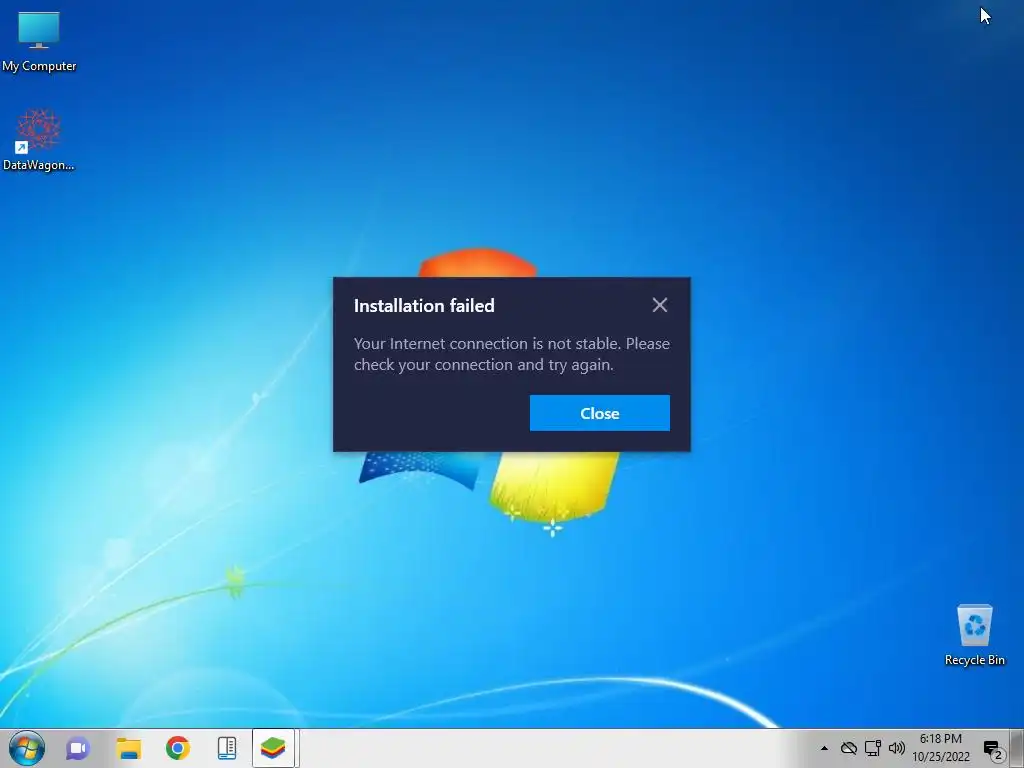Launch Google Chrome from the taskbar

[x=178, y=748]
